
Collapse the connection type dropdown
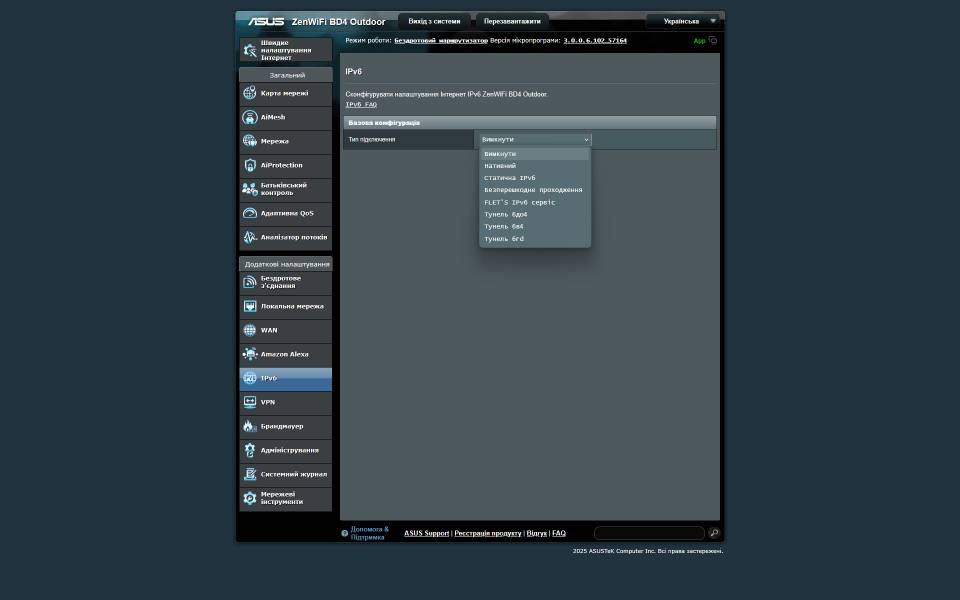[534, 140]
